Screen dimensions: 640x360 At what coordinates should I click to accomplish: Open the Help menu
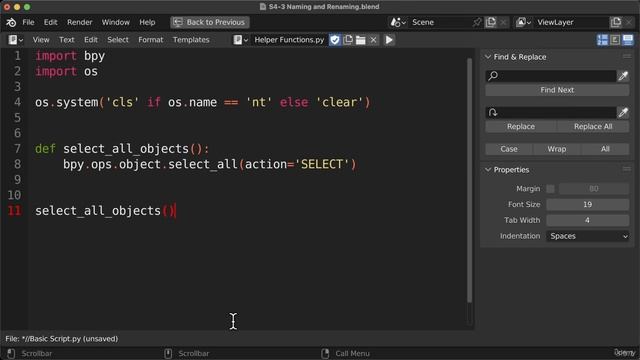click(x=147, y=22)
